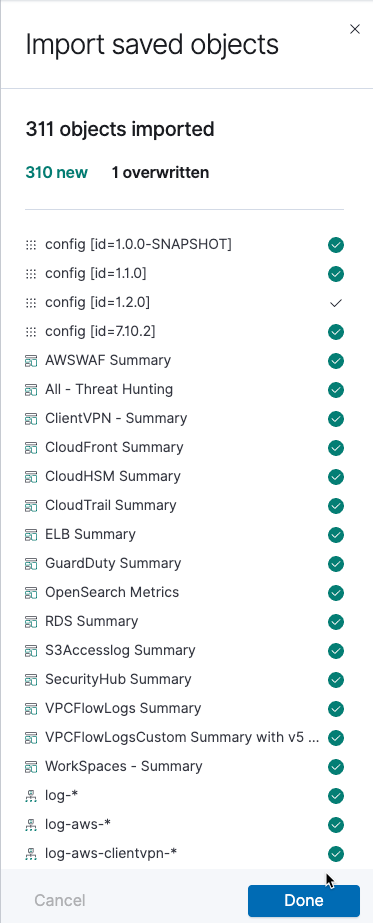
Task: Close the Import saved objects flyout
Action: [355, 29]
